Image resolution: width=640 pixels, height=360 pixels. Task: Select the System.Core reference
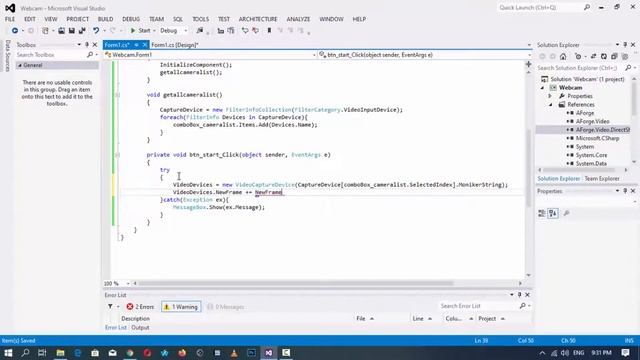(x=591, y=155)
